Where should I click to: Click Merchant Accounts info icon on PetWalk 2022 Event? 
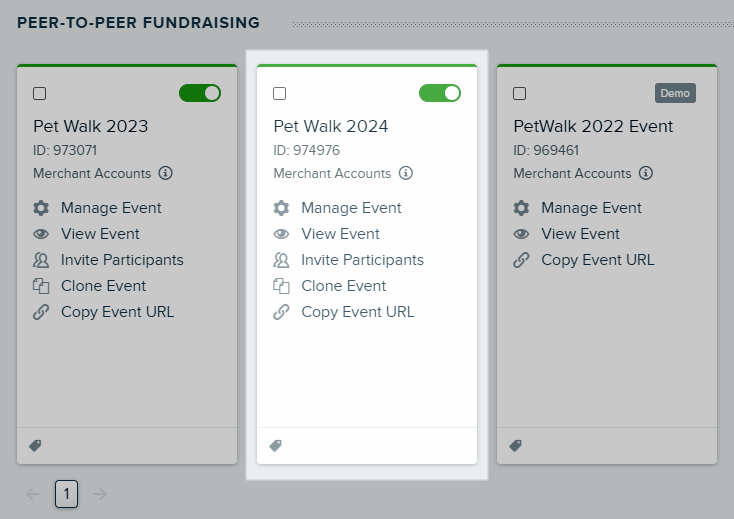click(x=646, y=173)
